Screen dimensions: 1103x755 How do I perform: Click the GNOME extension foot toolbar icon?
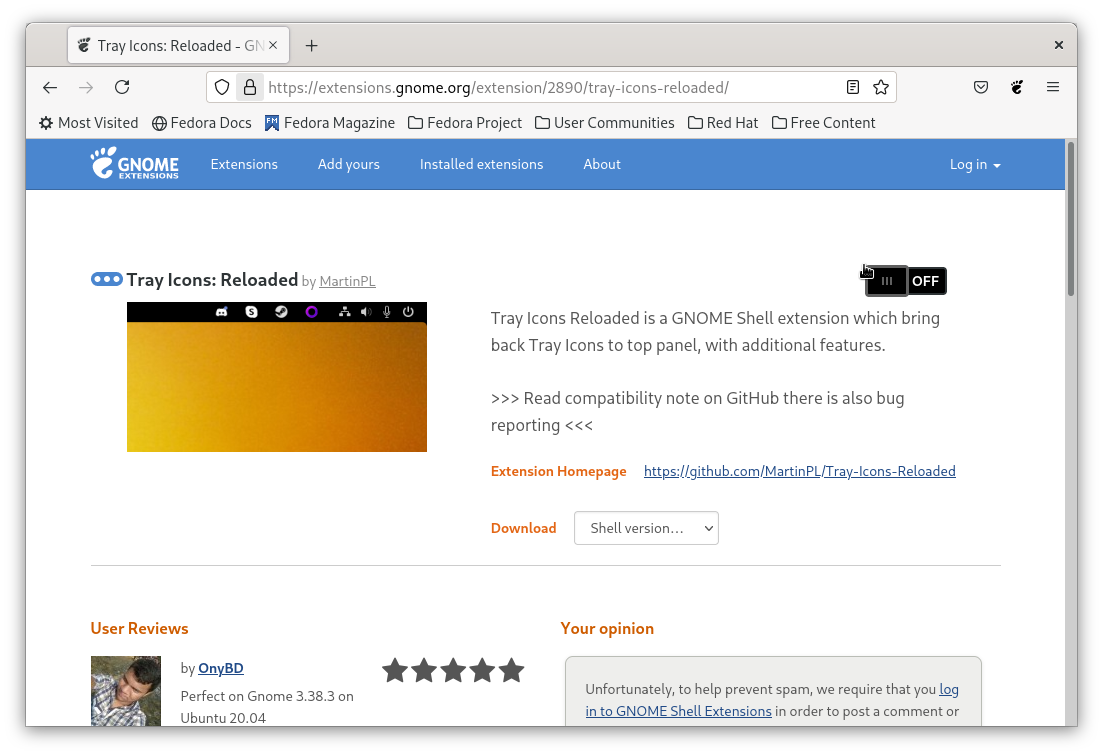coord(1017,87)
